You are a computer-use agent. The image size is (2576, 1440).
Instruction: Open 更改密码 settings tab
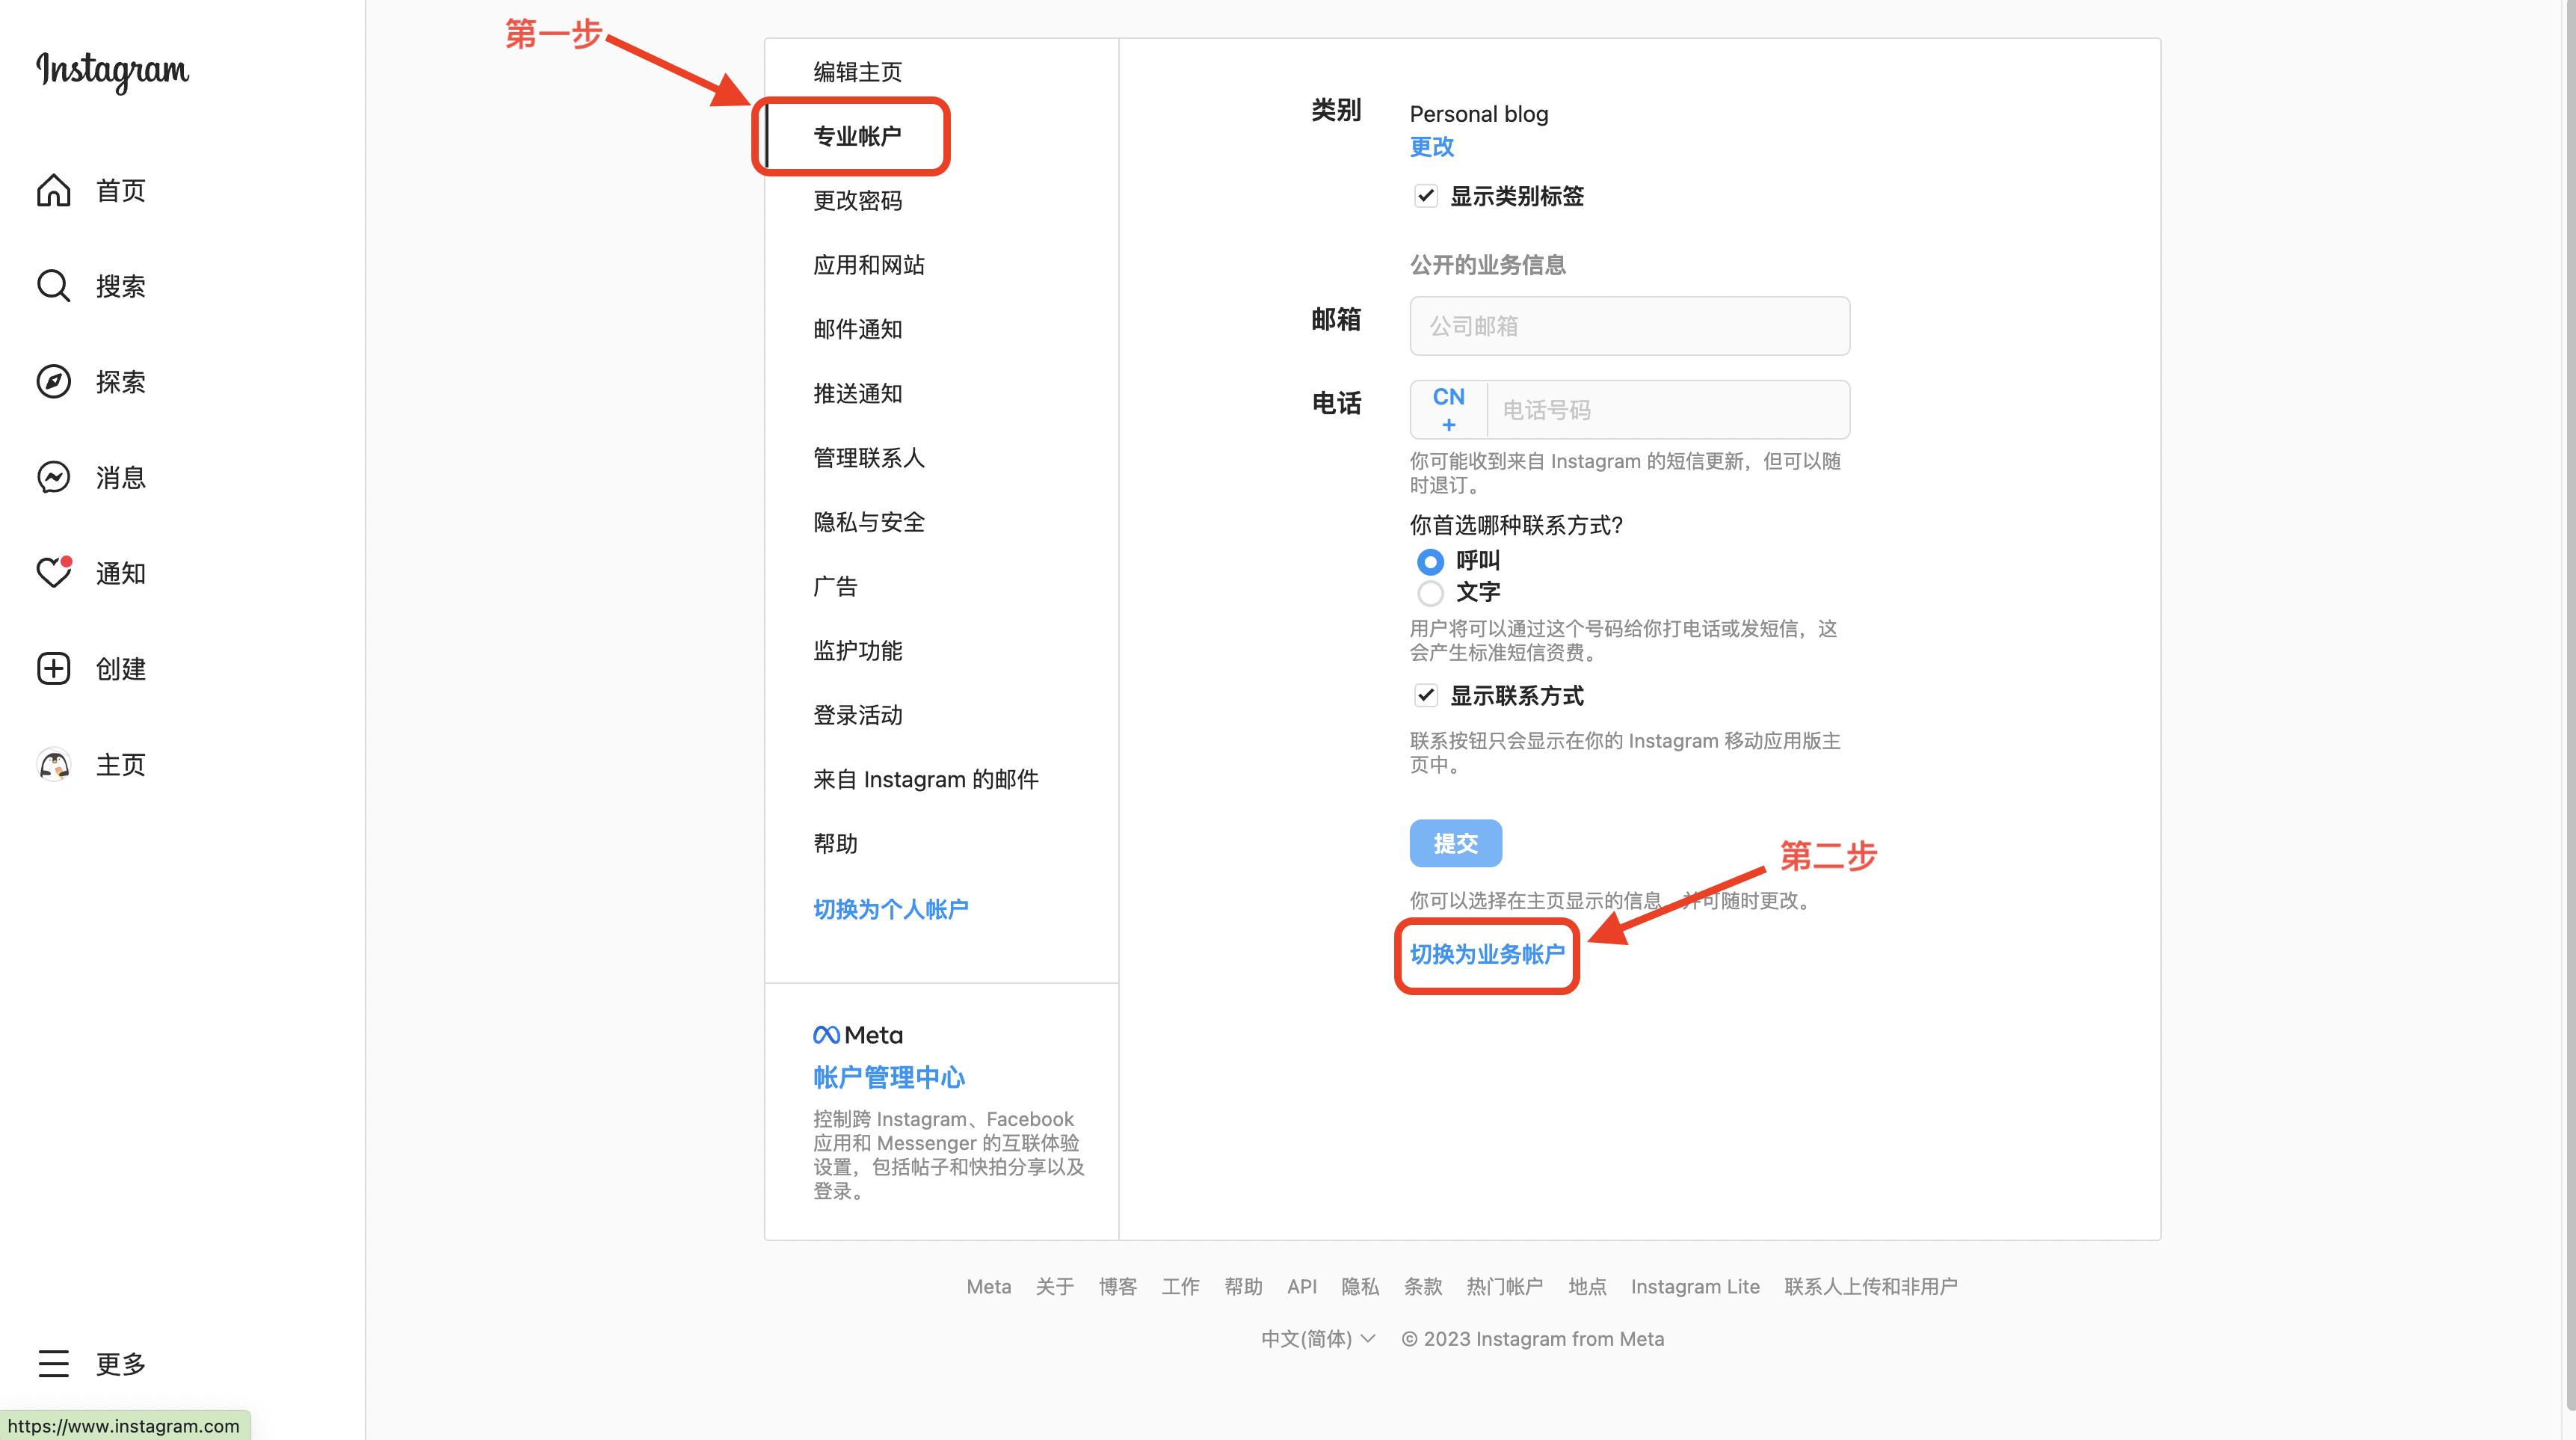(x=941, y=200)
